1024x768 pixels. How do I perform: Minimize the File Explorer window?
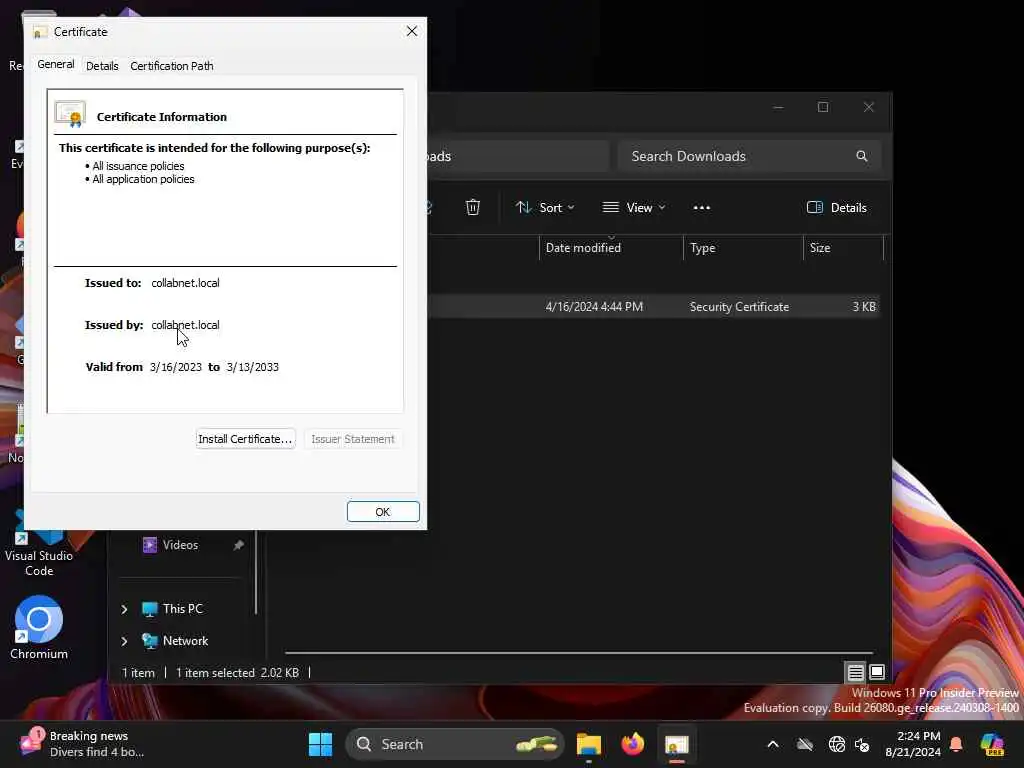pyautogui.click(x=778, y=107)
